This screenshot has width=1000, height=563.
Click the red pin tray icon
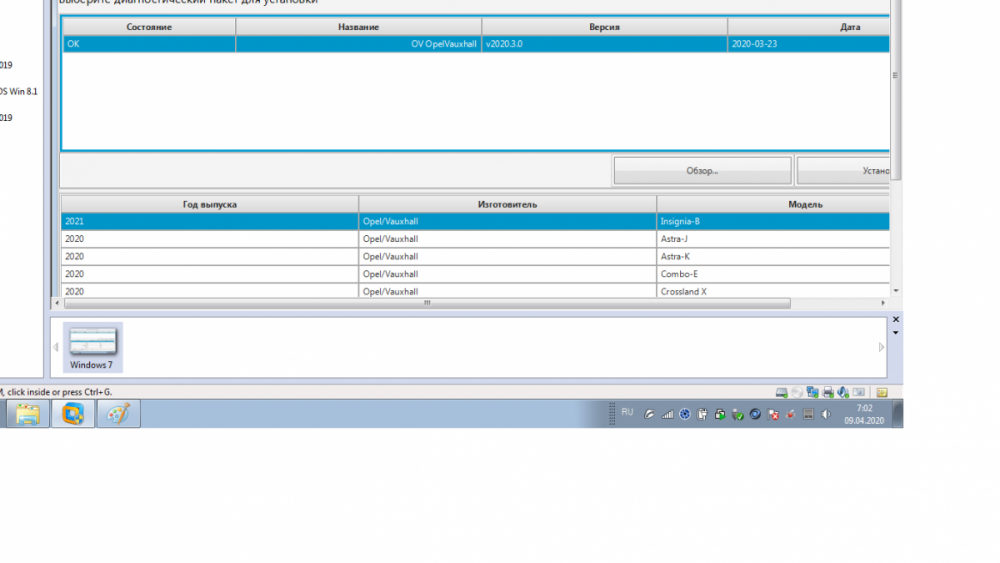coord(790,414)
